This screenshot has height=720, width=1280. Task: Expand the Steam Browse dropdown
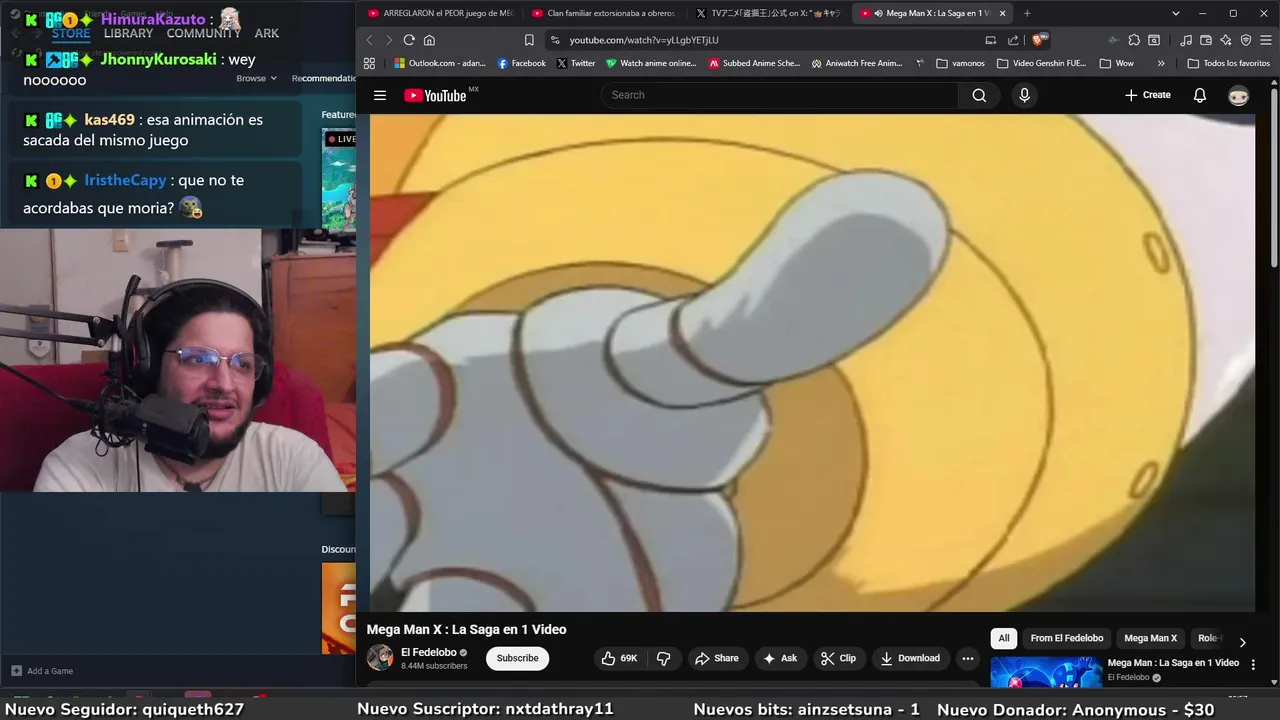(256, 78)
